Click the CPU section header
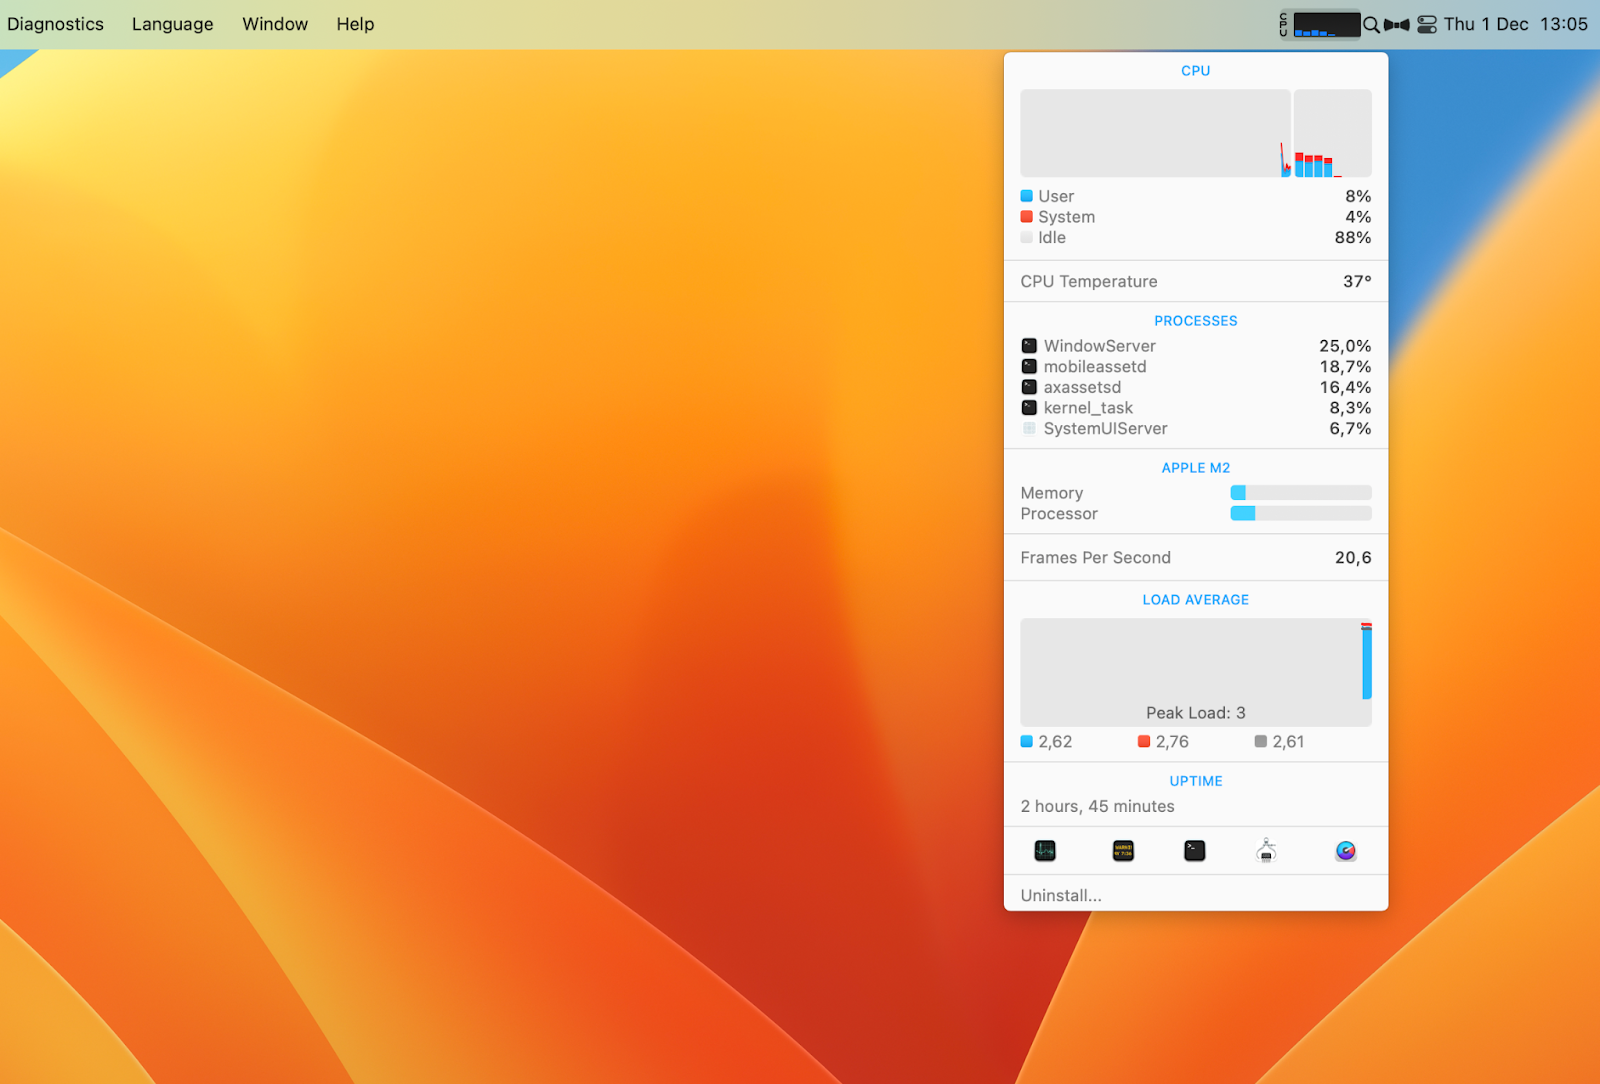Image resolution: width=1600 pixels, height=1084 pixels. point(1196,71)
